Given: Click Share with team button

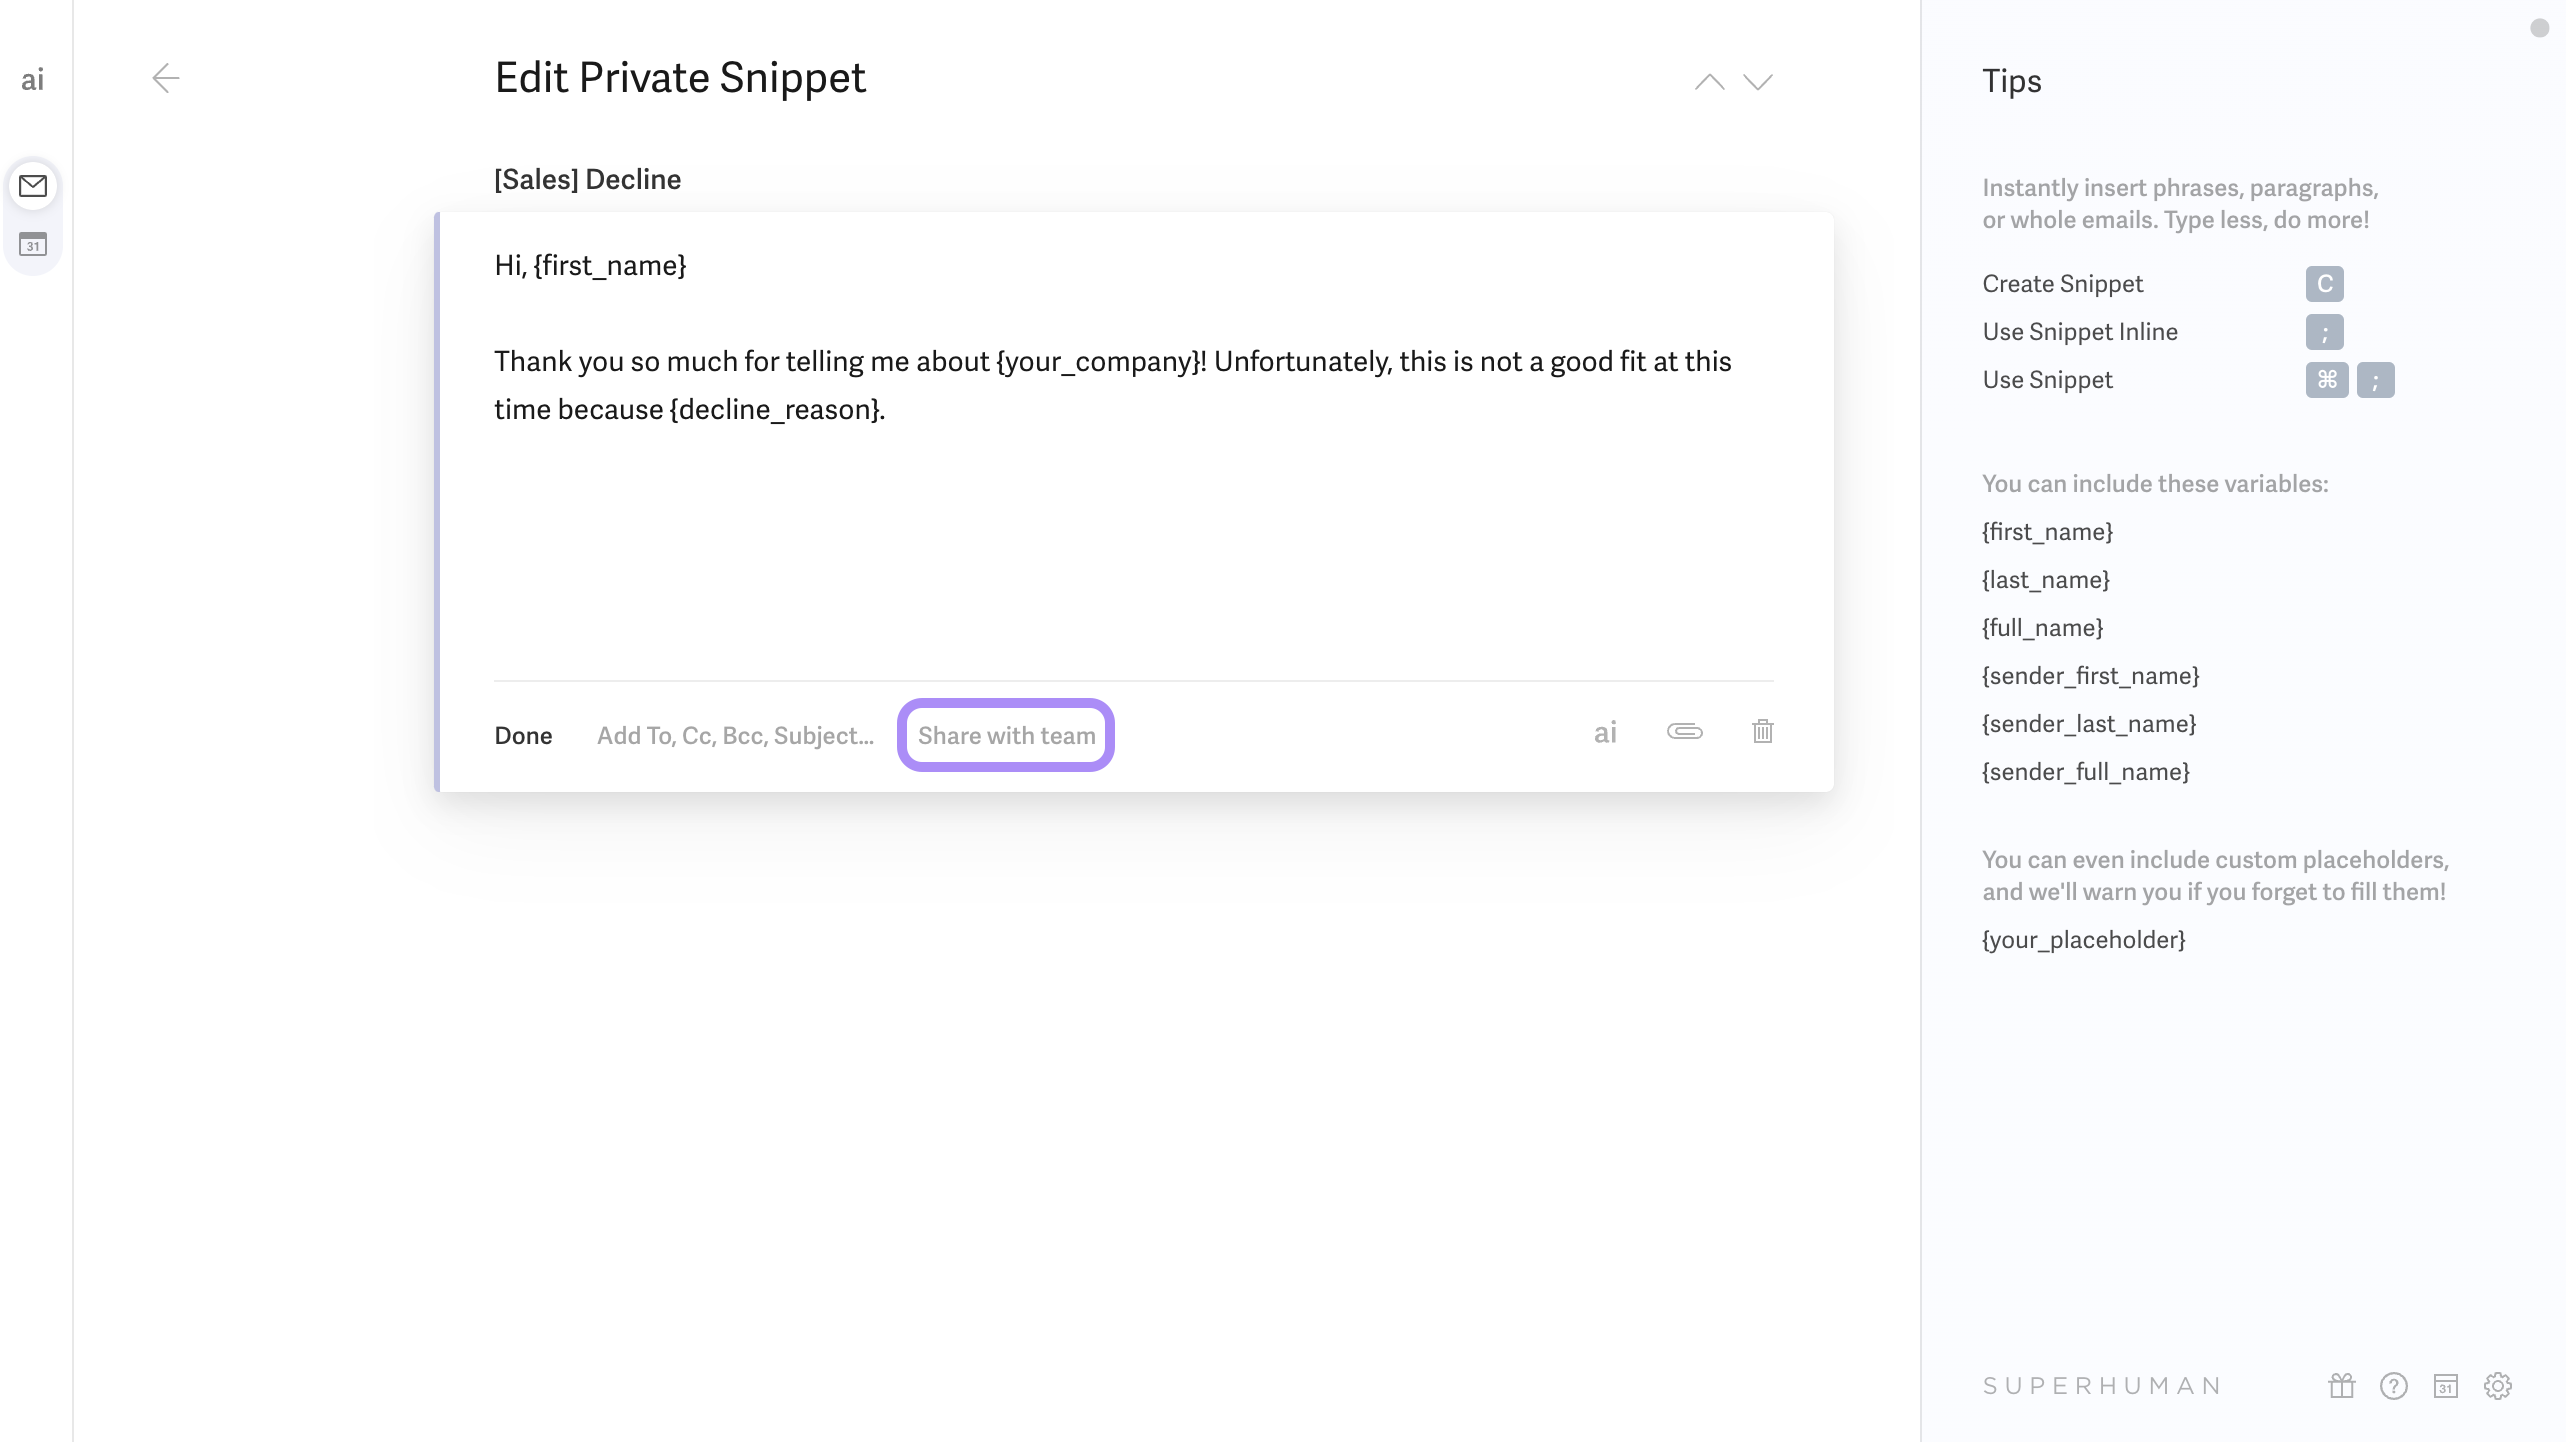Looking at the screenshot, I should [1006, 736].
